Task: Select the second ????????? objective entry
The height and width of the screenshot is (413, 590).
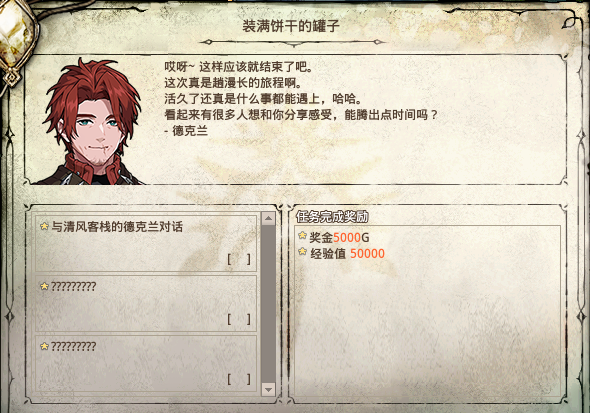Action: point(146,303)
